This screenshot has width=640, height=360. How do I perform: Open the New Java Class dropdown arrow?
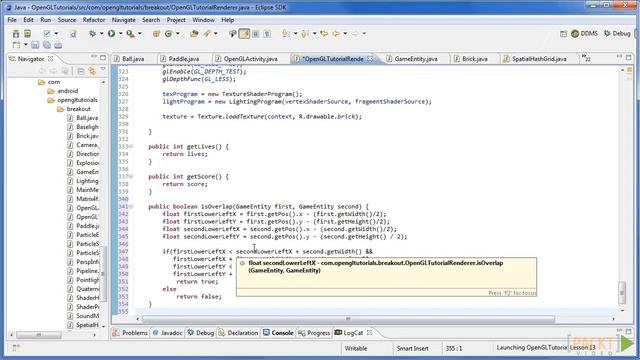click(x=178, y=34)
